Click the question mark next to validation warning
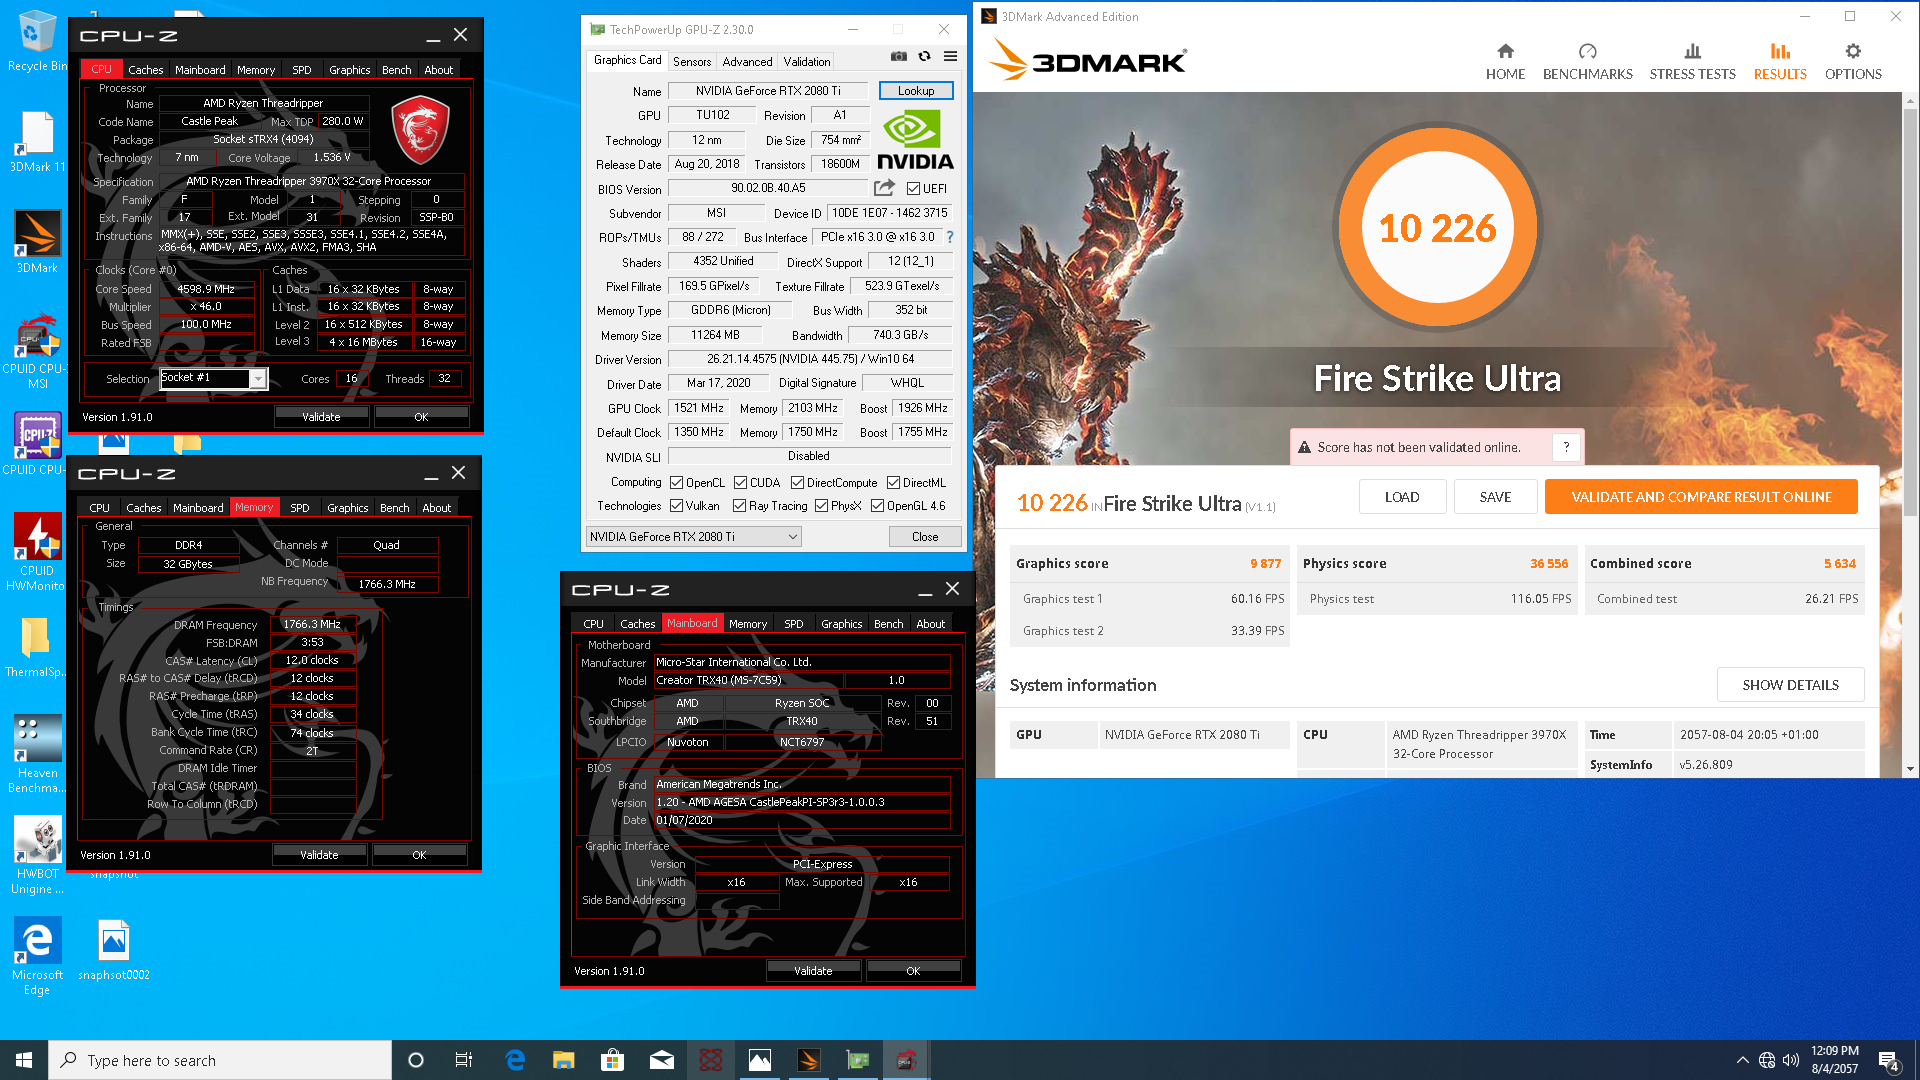Viewport: 1920px width, 1080px height. click(x=1566, y=447)
